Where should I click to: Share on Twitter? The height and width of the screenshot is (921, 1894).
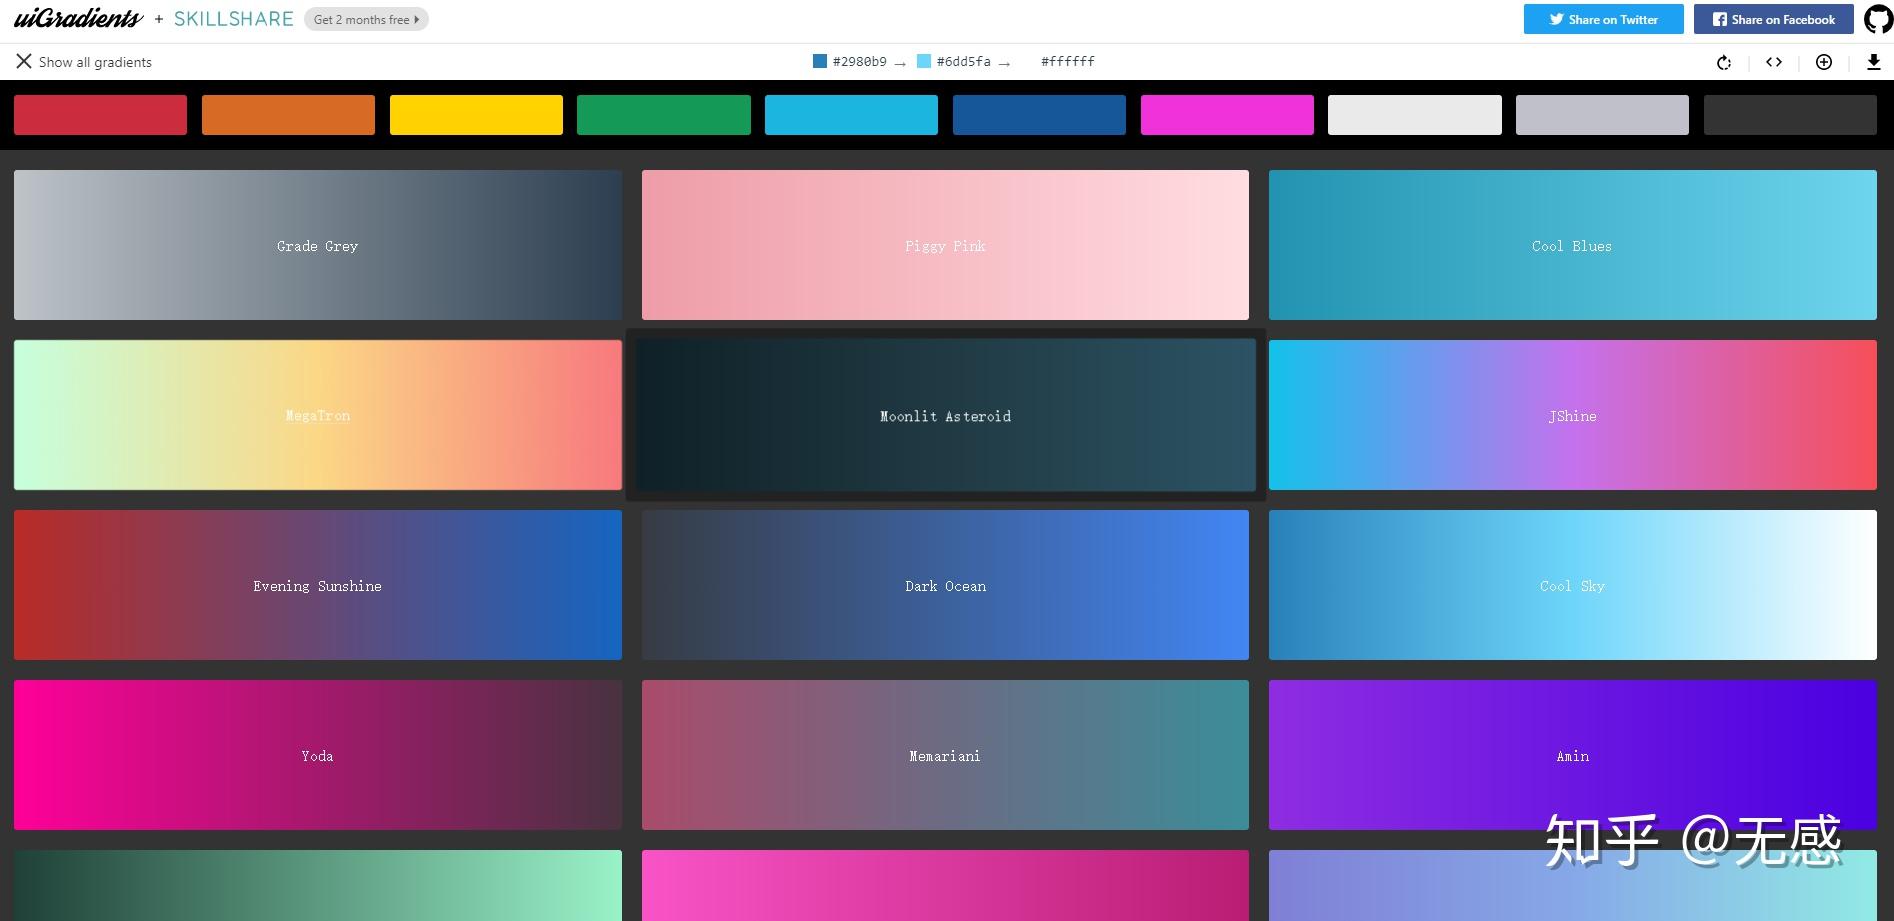(1603, 19)
